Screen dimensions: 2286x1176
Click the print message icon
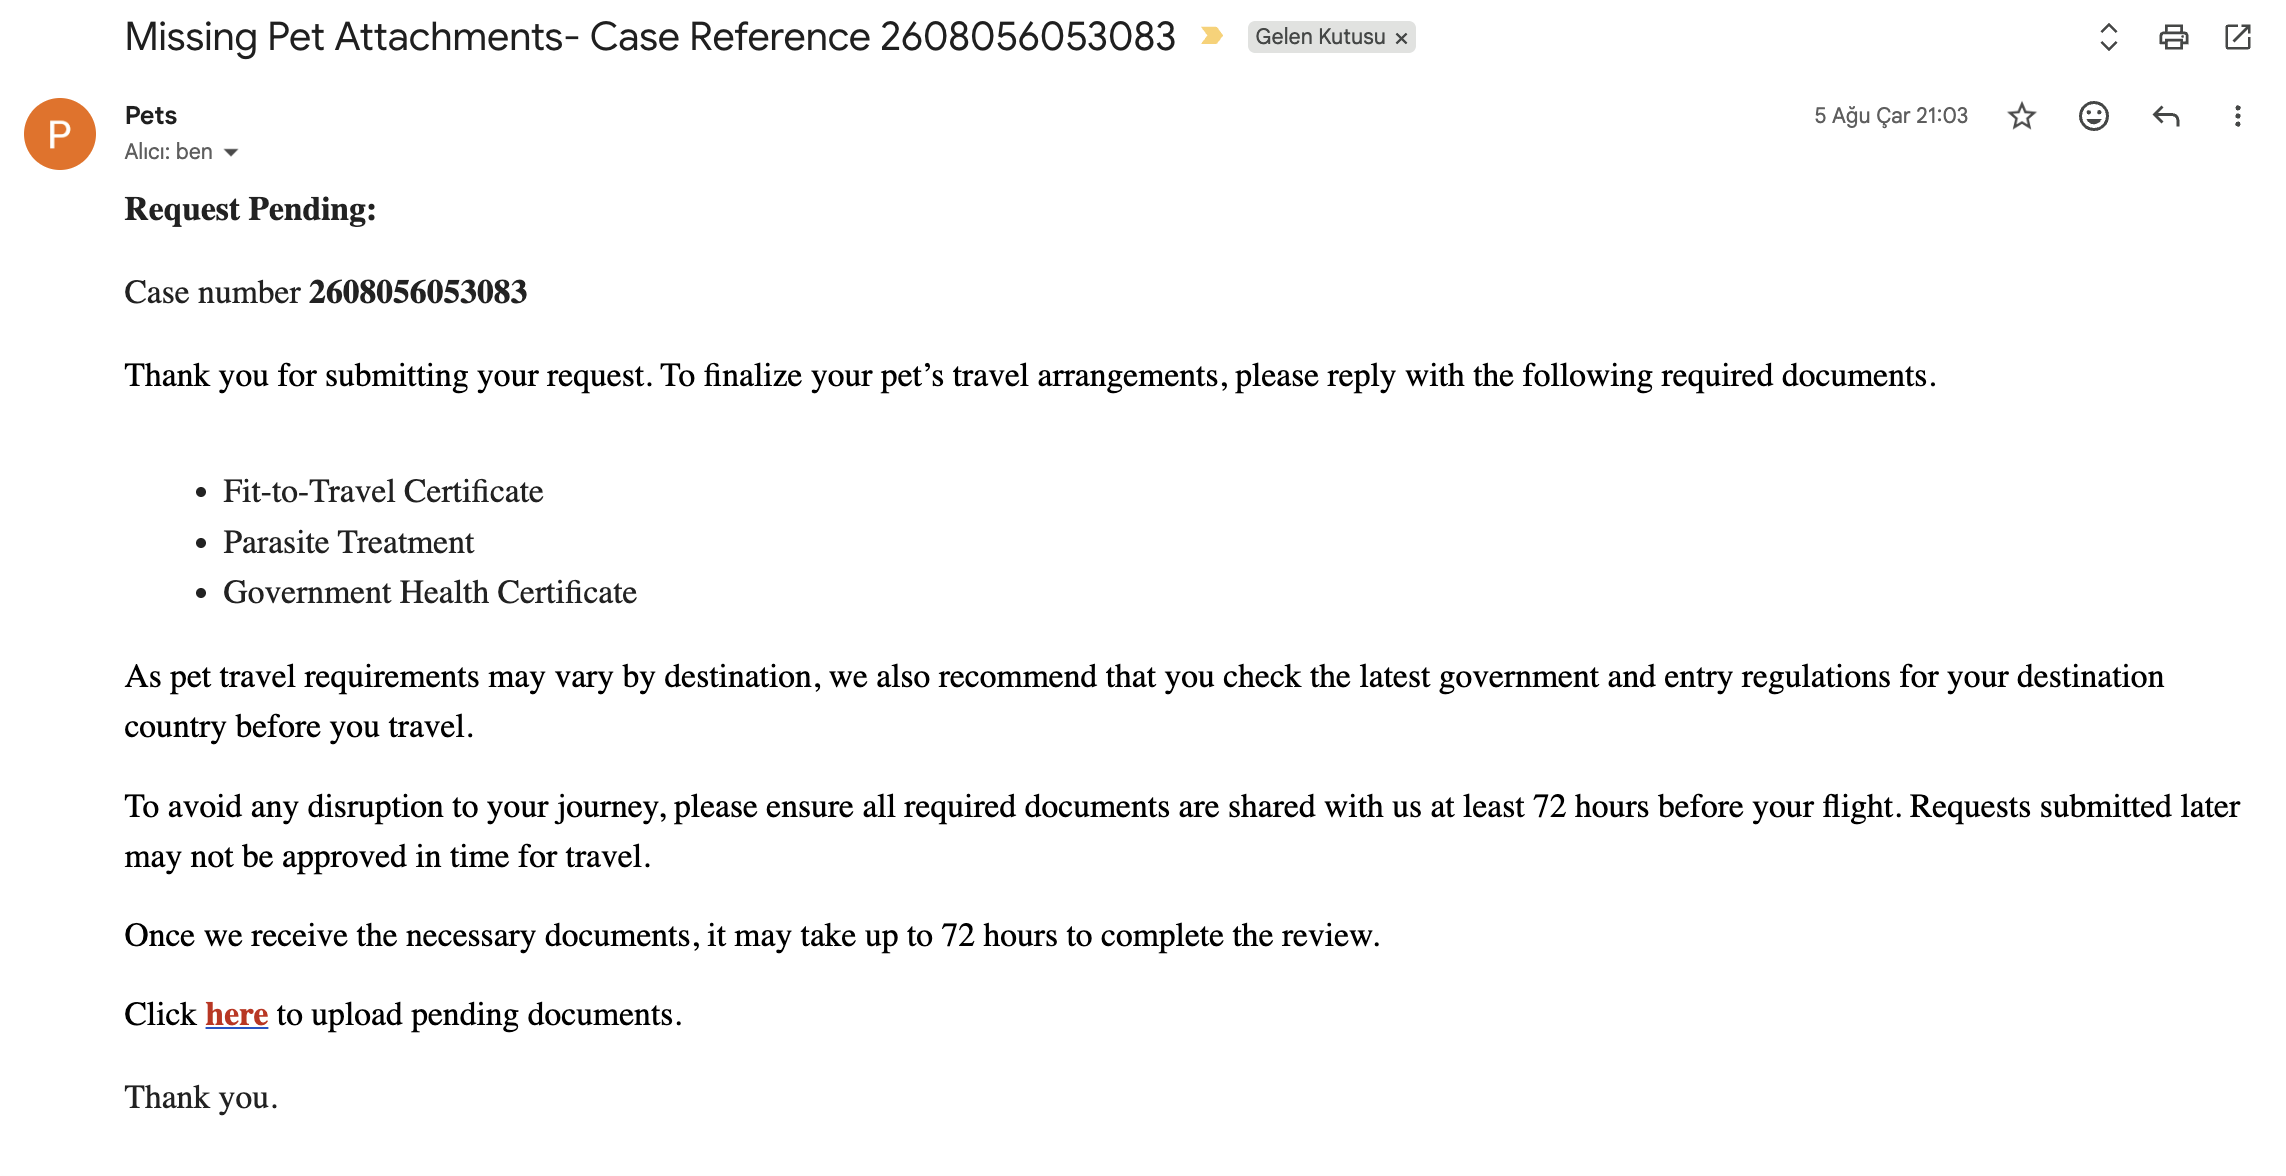tap(2173, 37)
